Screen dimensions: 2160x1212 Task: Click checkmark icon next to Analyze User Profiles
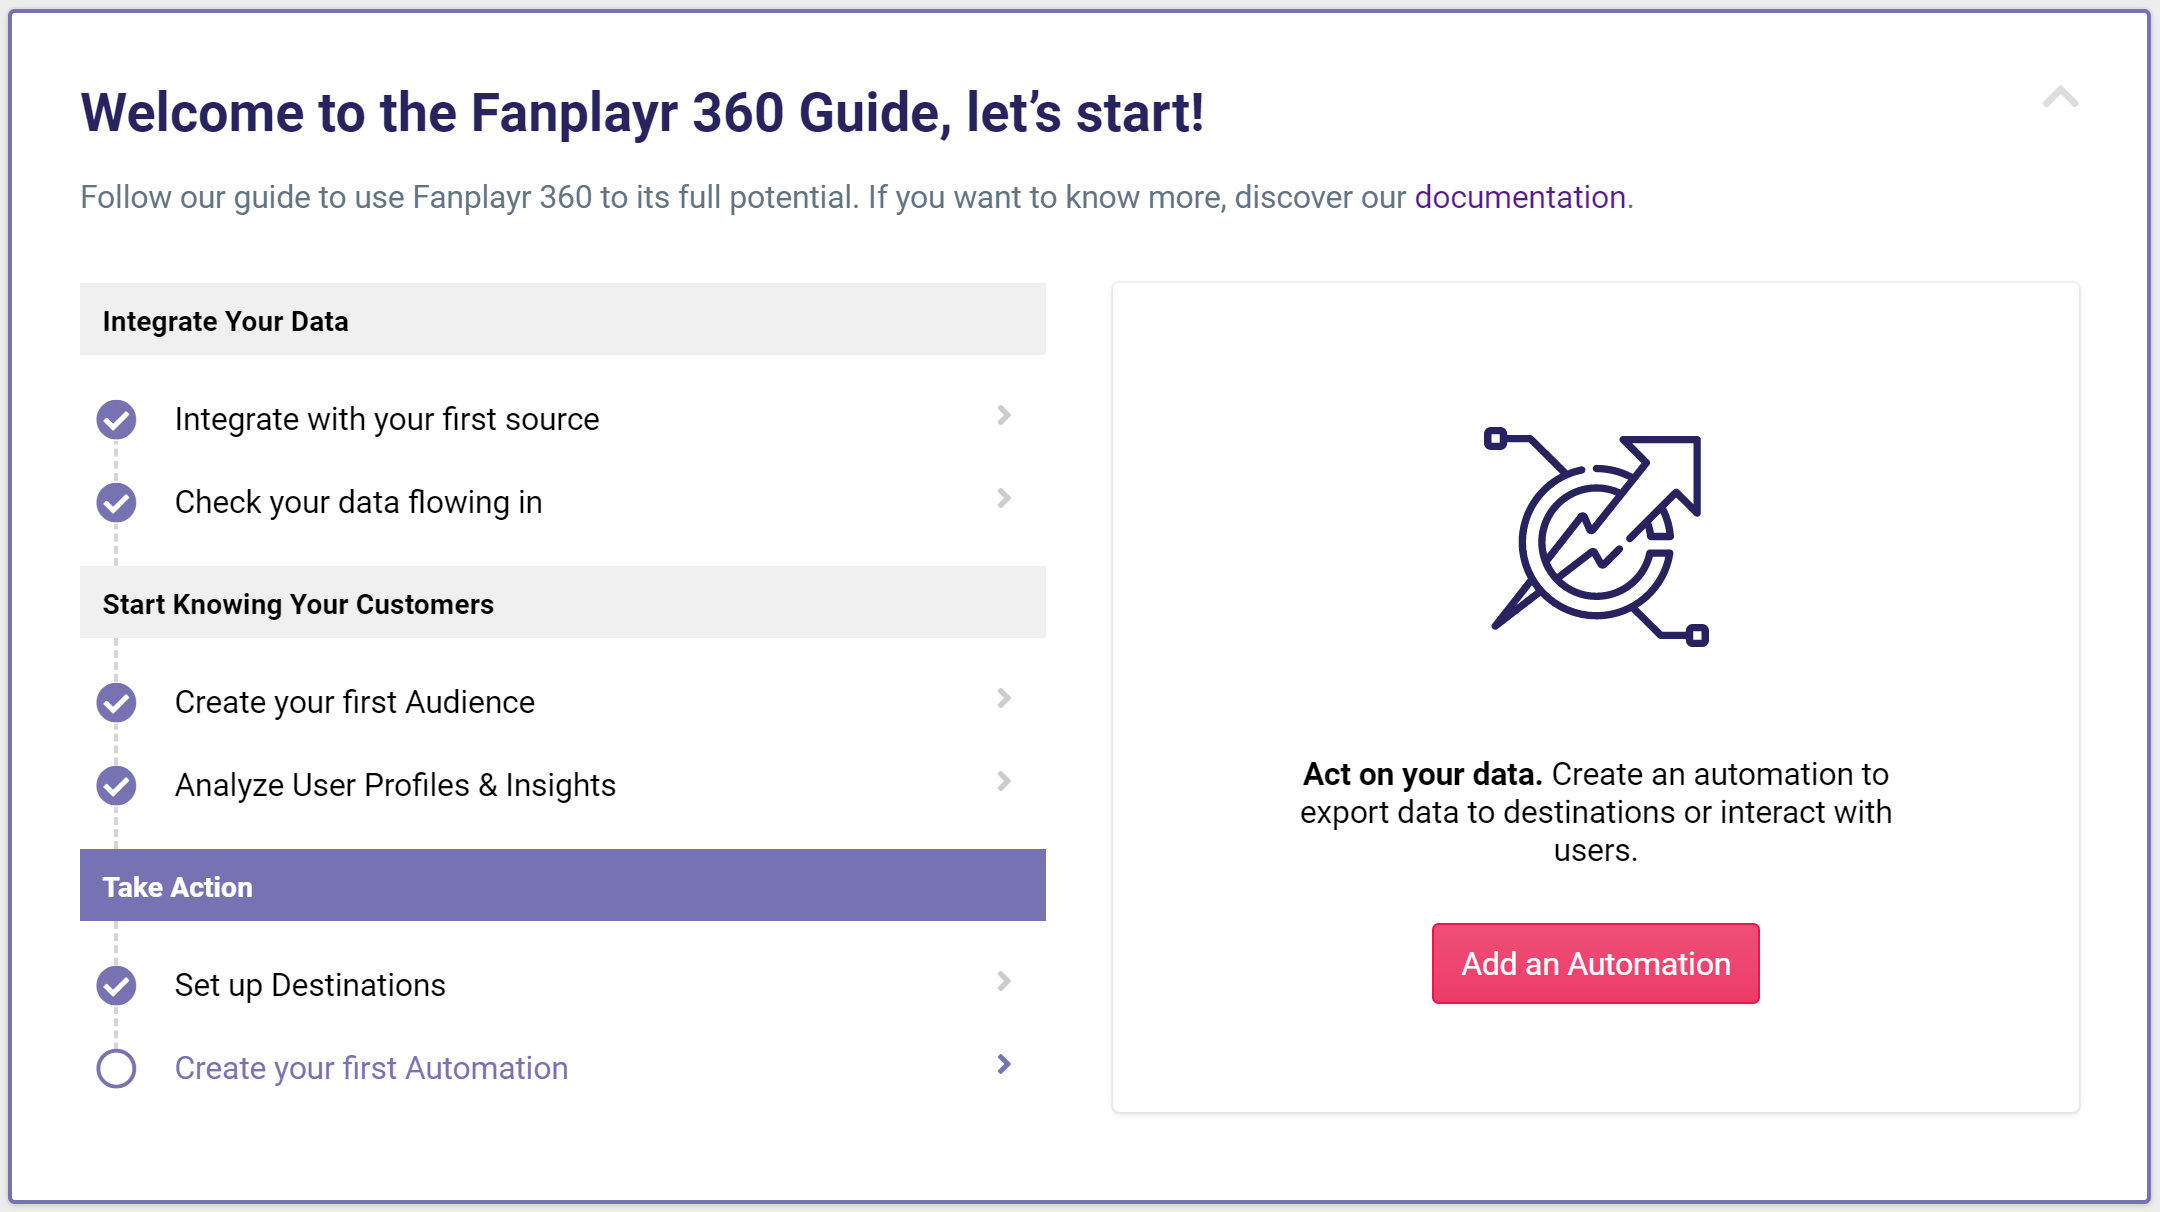point(116,785)
